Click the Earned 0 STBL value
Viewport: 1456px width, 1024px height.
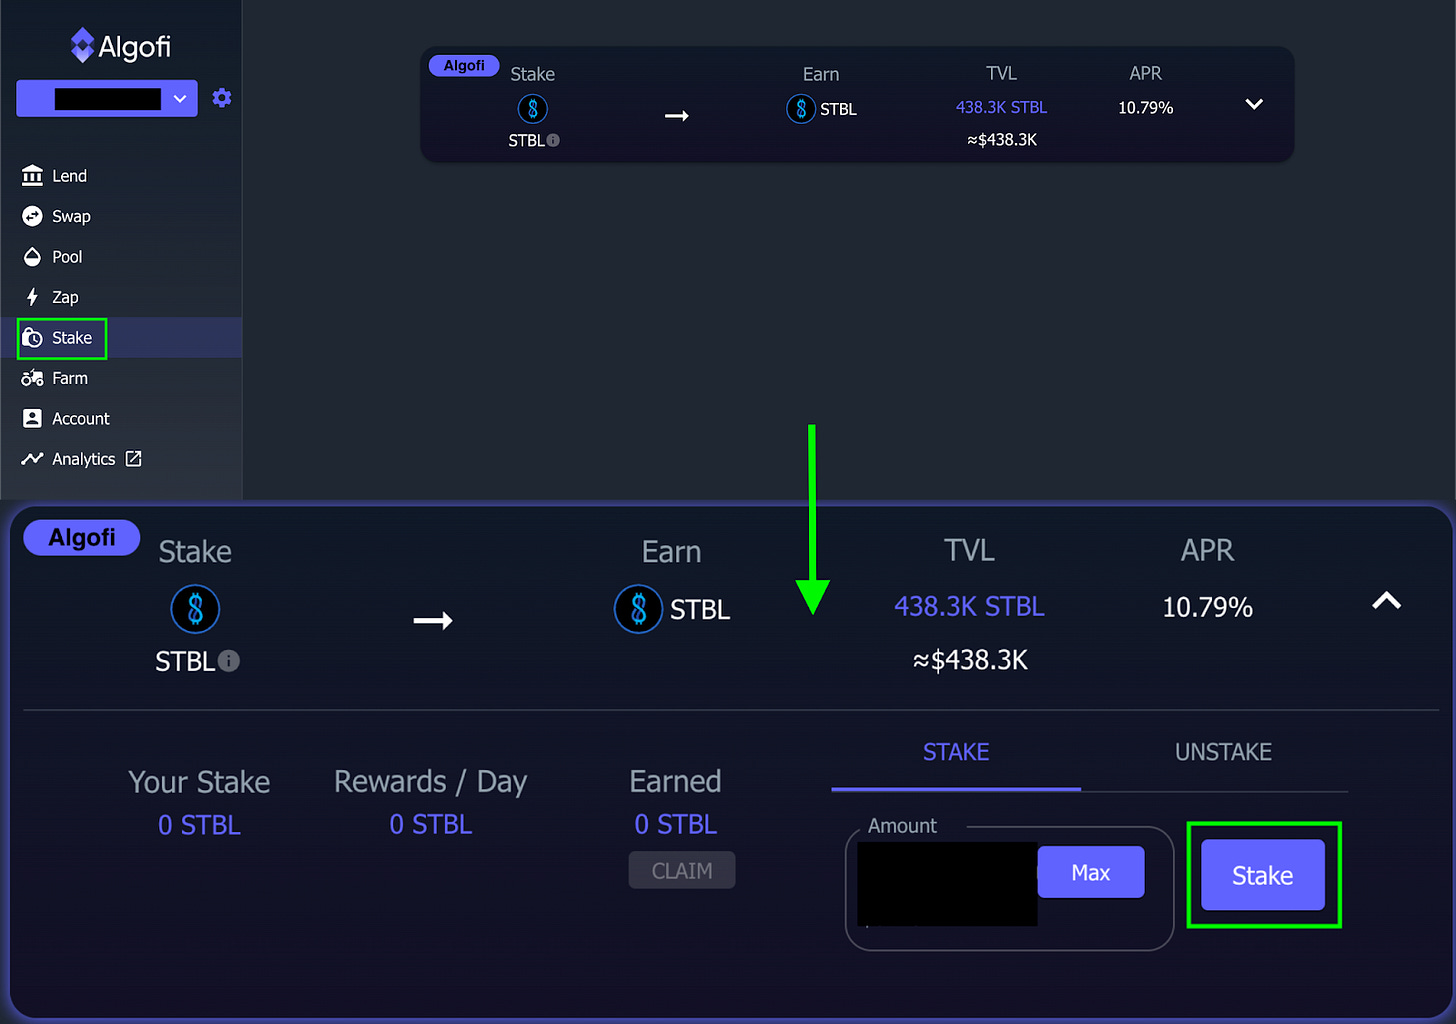[x=675, y=824]
